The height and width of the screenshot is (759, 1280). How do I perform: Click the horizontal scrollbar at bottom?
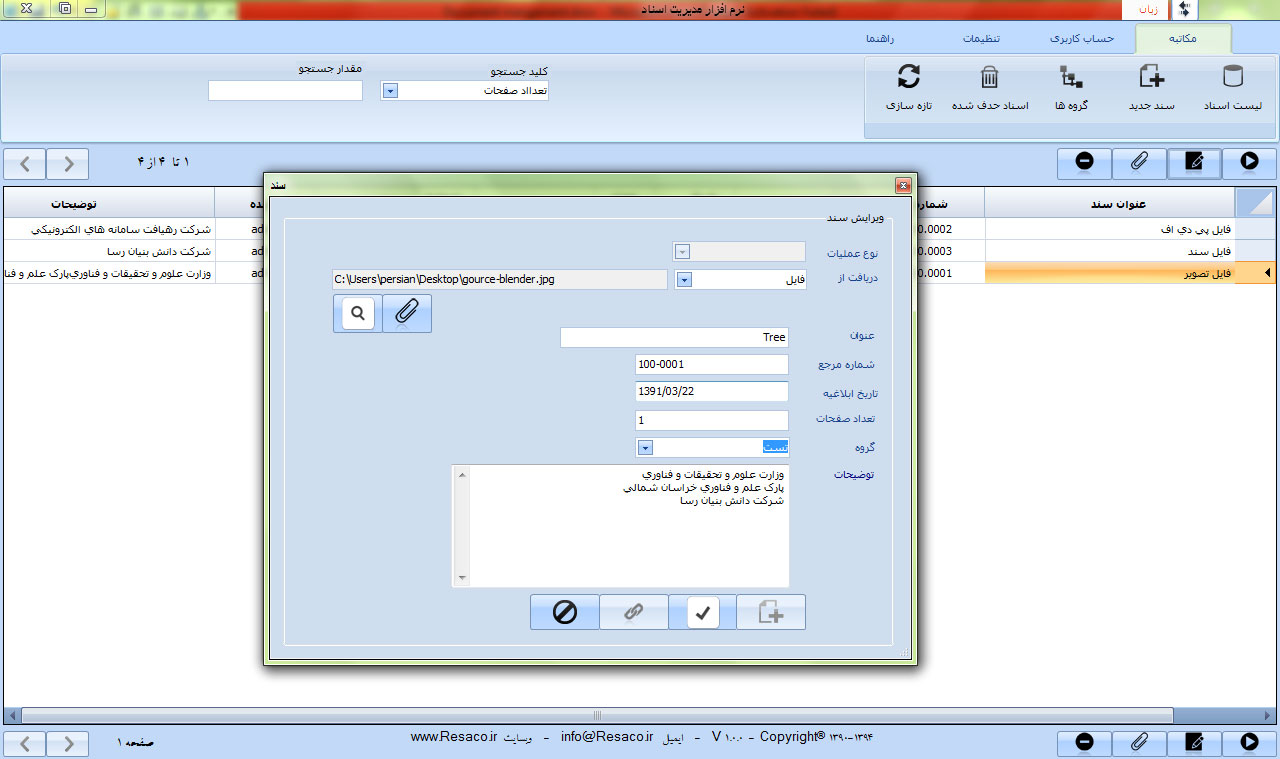click(597, 715)
